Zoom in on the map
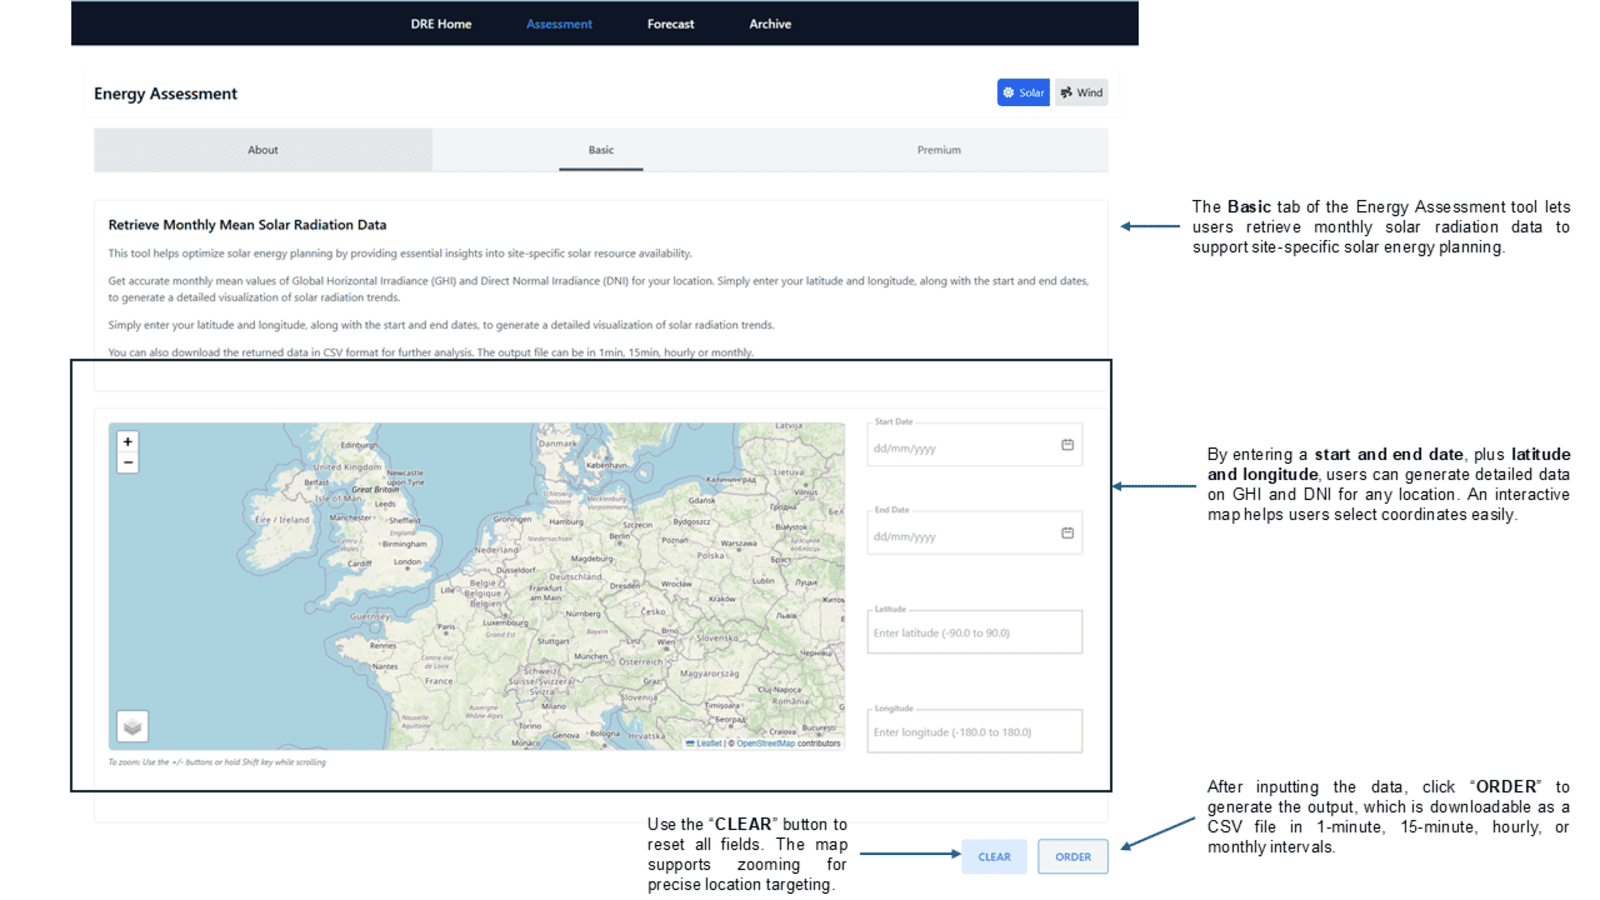The height and width of the screenshot is (900, 1600). (128, 442)
